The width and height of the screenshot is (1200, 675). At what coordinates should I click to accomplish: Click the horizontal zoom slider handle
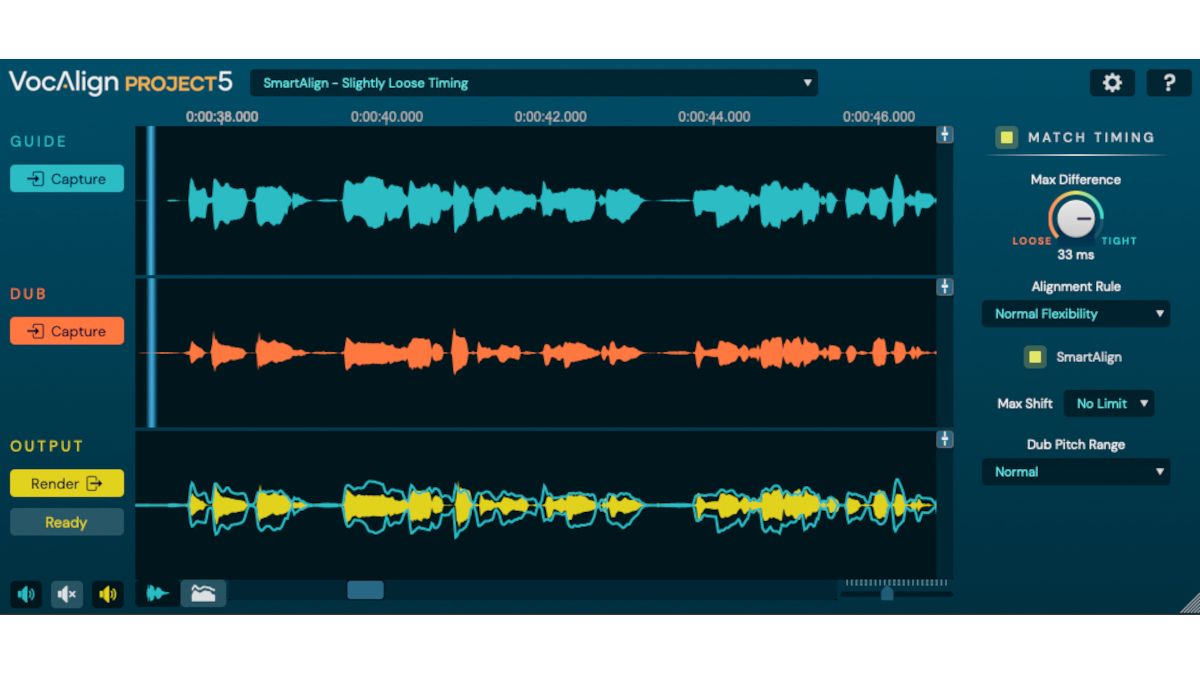point(887,593)
